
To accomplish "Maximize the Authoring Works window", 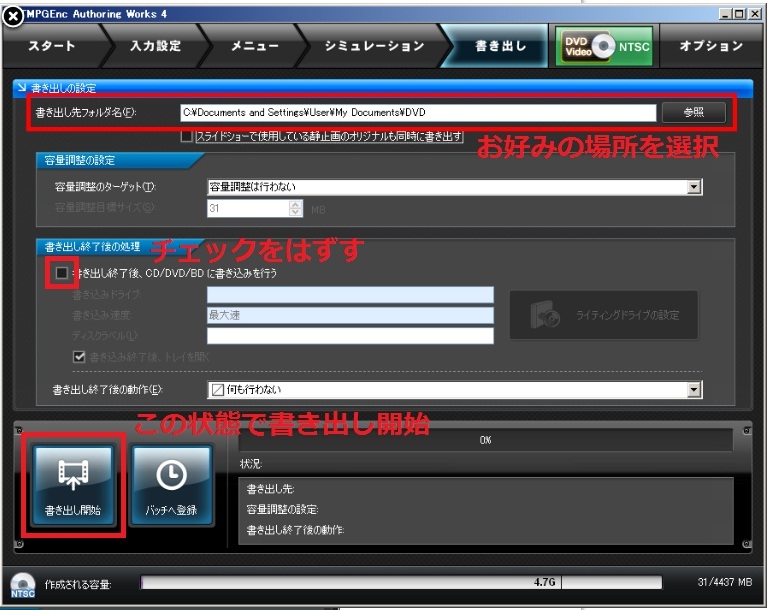I will pyautogui.click(x=740, y=14).
